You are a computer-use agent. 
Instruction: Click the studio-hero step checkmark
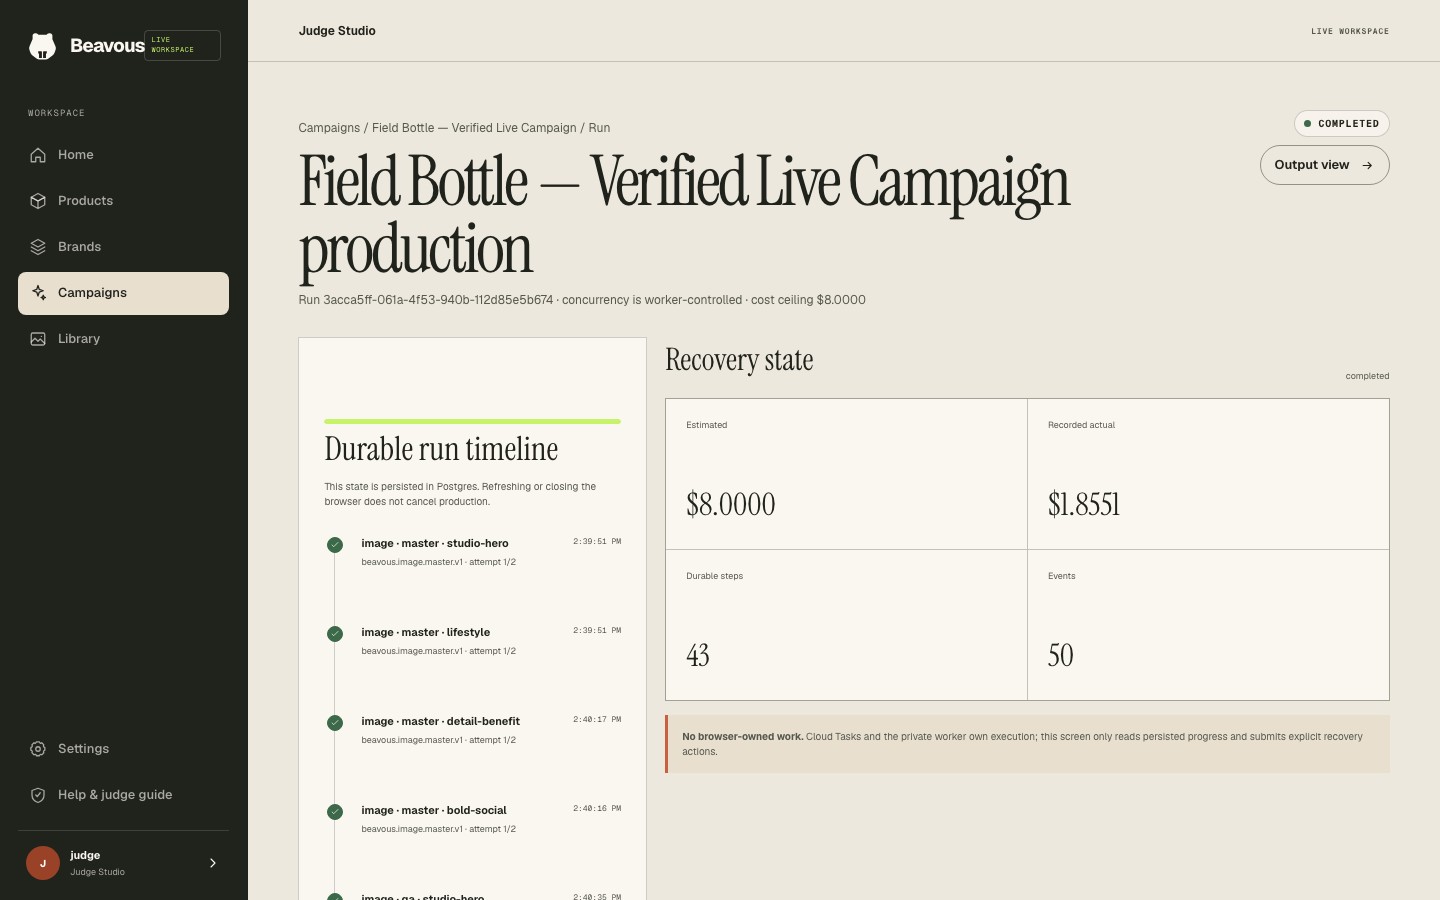coord(335,545)
